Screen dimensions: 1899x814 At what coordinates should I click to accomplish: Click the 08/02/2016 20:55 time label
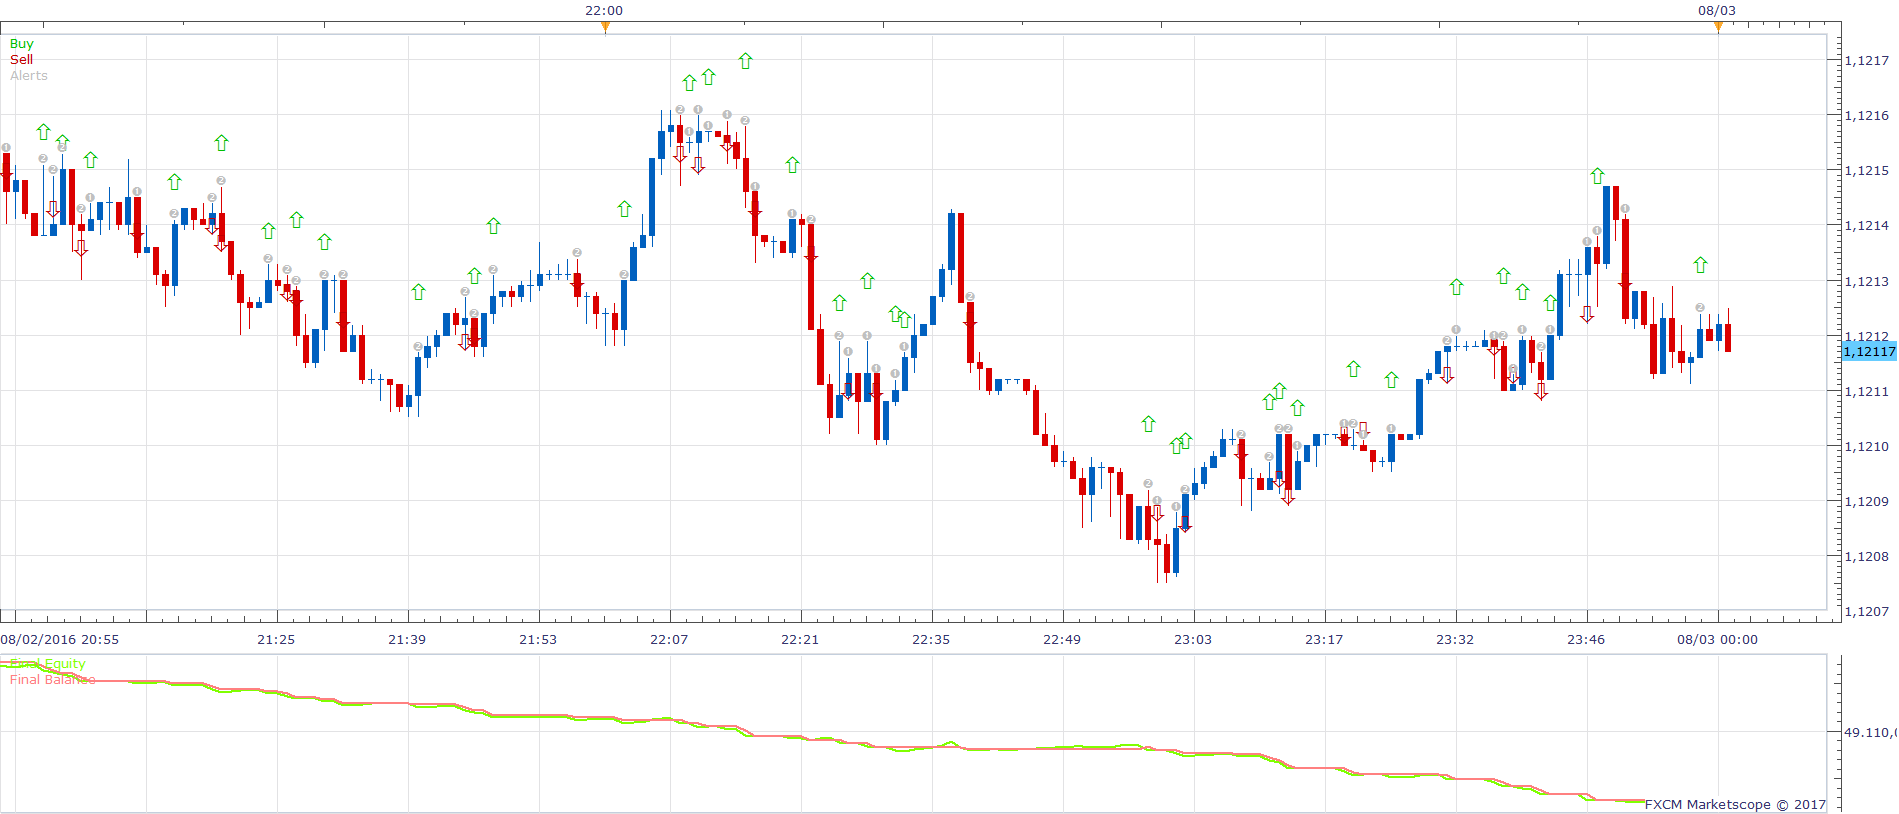(x=60, y=640)
